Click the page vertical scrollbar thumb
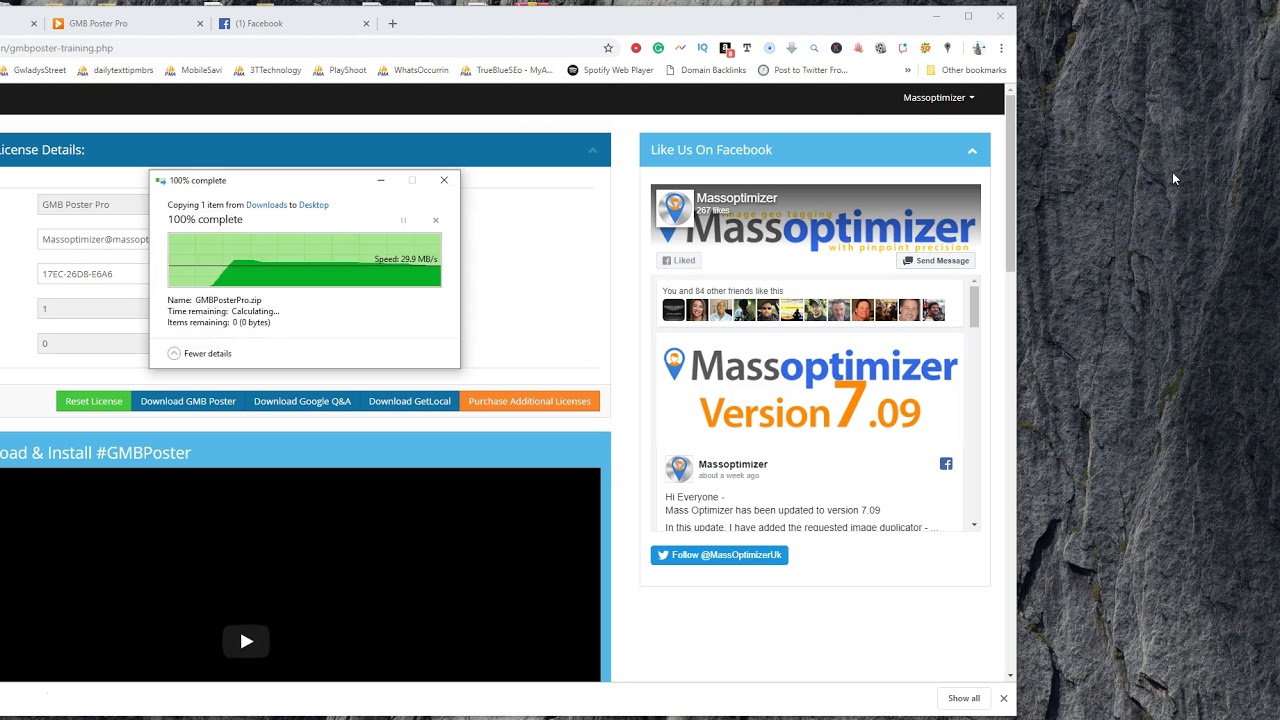The height and width of the screenshot is (720, 1280). pos(1011,184)
